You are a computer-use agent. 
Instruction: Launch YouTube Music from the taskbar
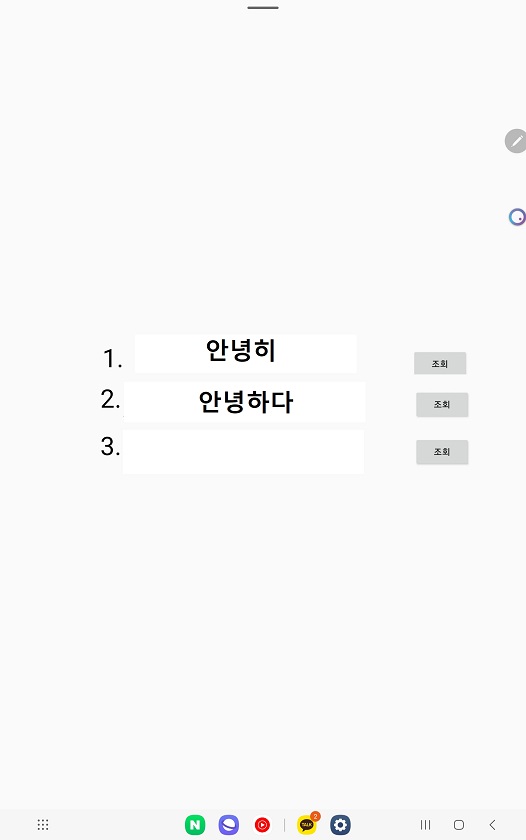point(262,824)
